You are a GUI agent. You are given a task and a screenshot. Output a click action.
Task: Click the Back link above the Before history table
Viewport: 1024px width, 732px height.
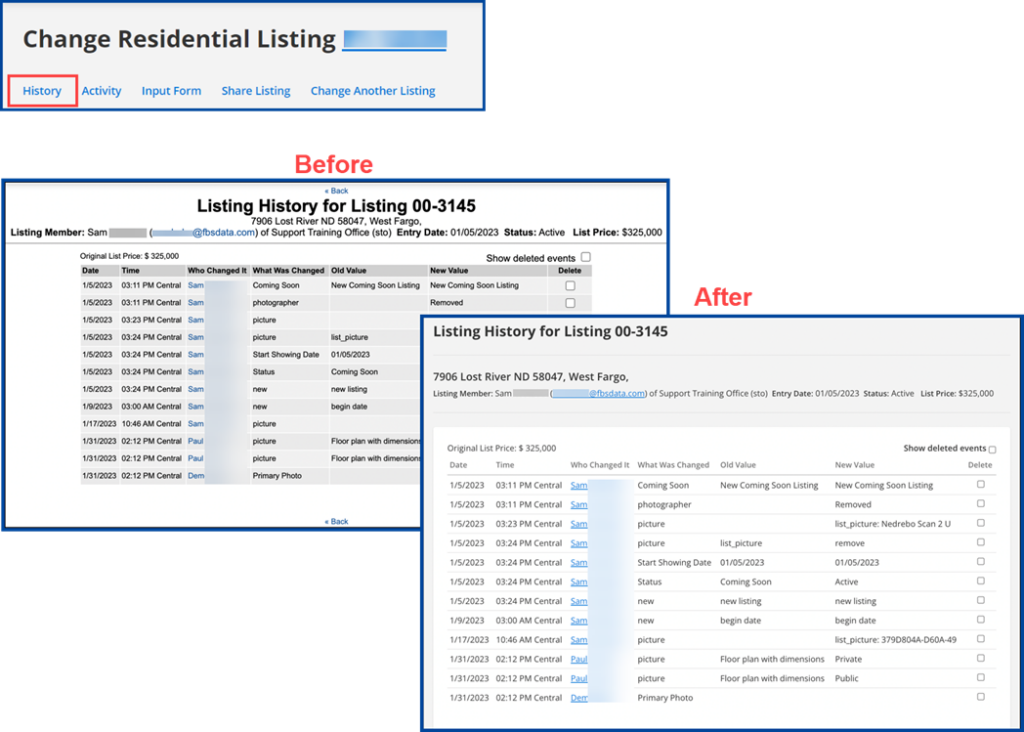pos(336,190)
